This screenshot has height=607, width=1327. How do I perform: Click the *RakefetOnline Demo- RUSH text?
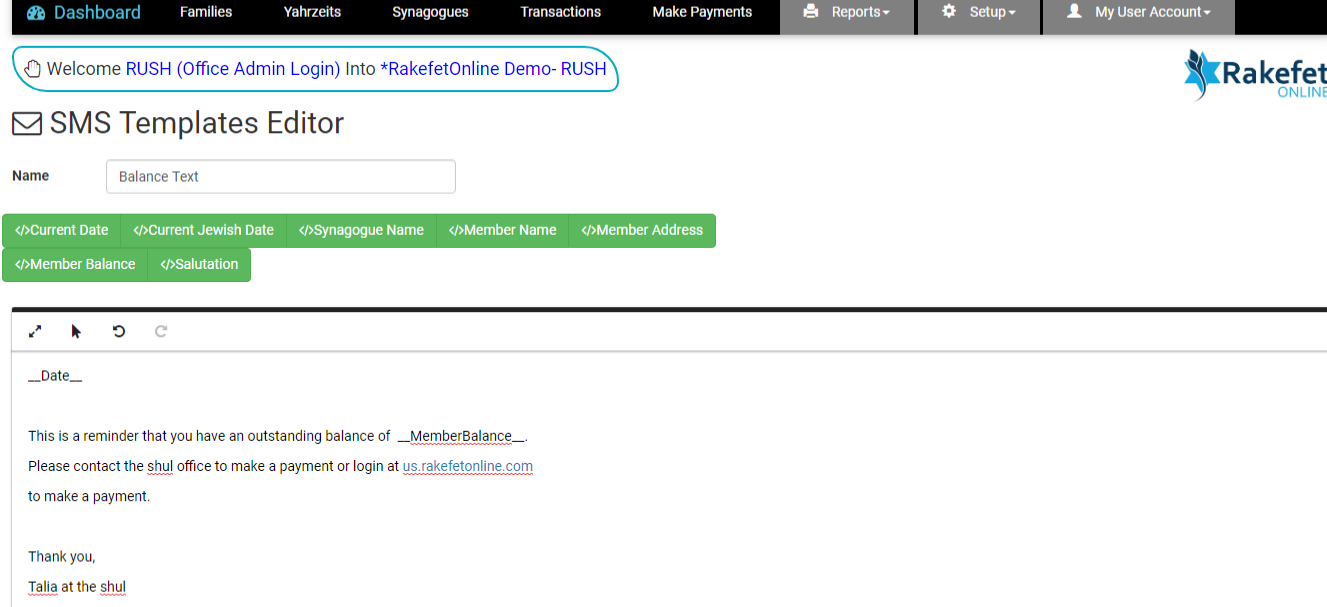(493, 69)
